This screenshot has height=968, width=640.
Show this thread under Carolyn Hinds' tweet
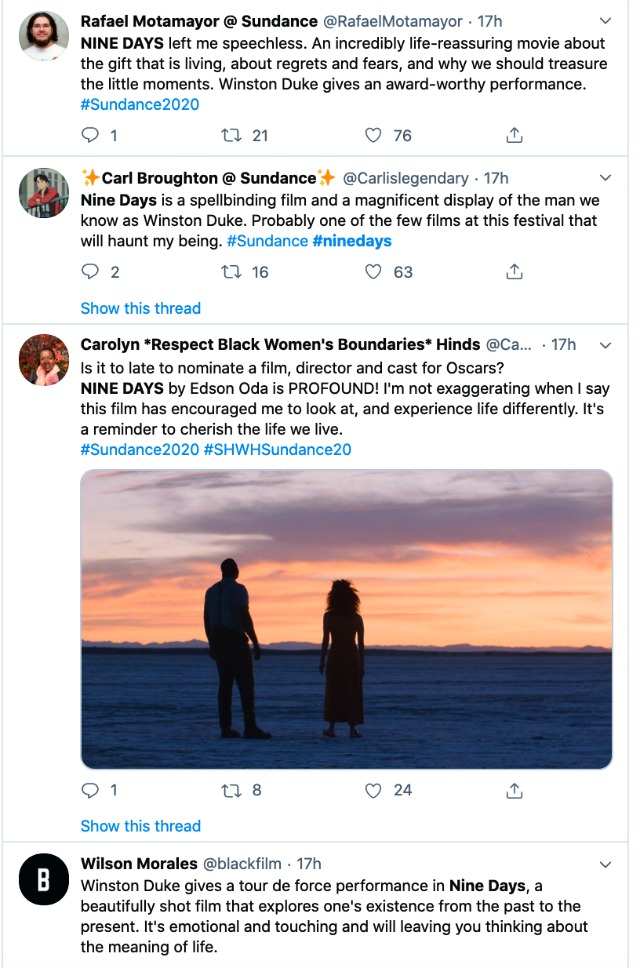coord(141,826)
